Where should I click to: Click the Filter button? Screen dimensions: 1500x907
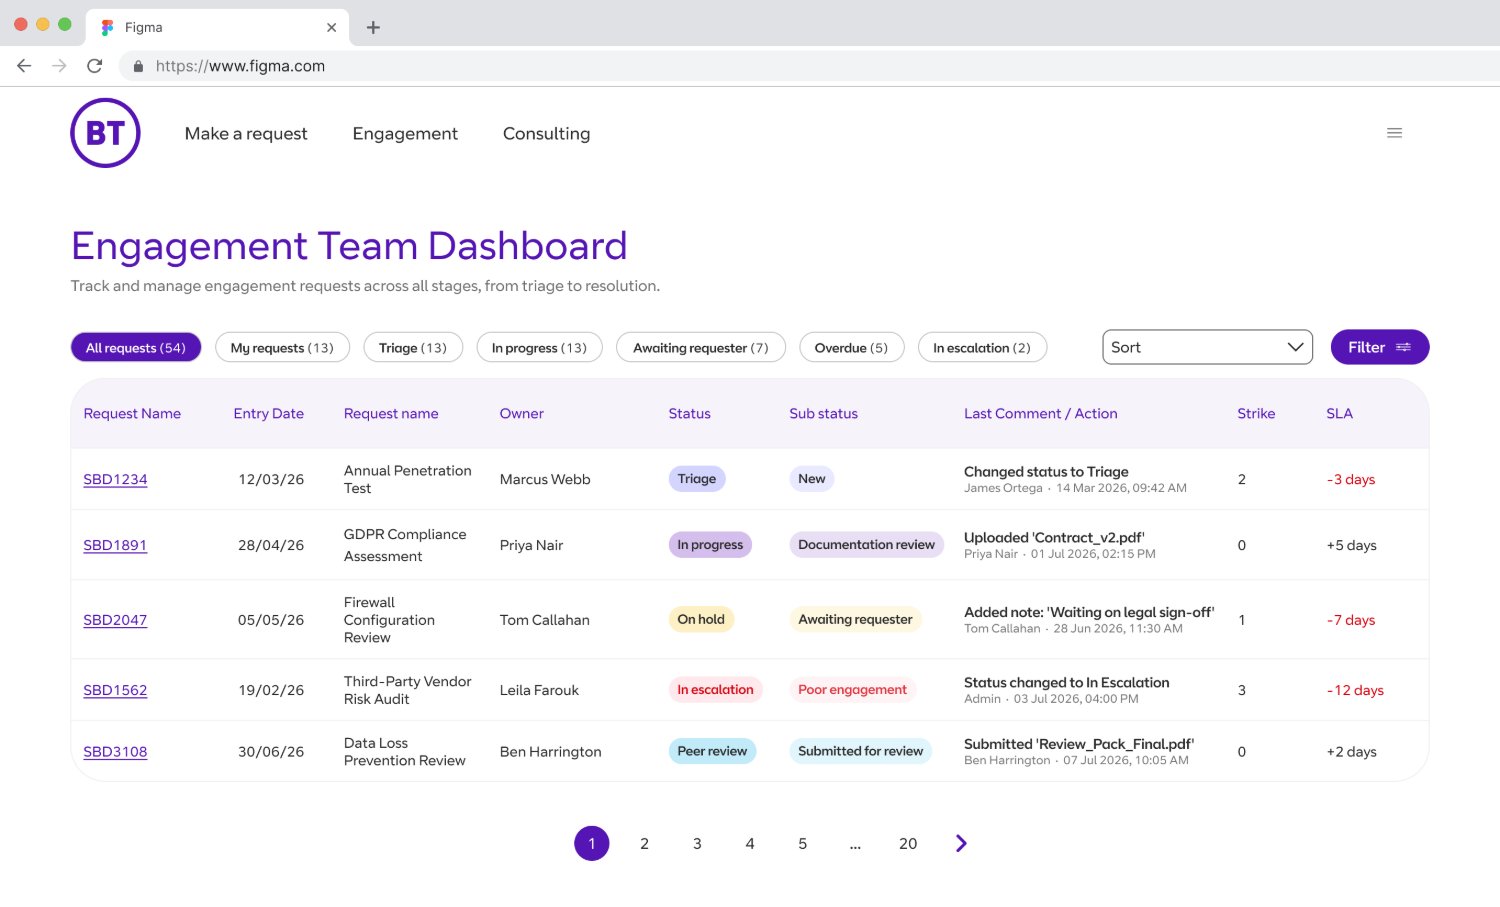pos(1379,347)
